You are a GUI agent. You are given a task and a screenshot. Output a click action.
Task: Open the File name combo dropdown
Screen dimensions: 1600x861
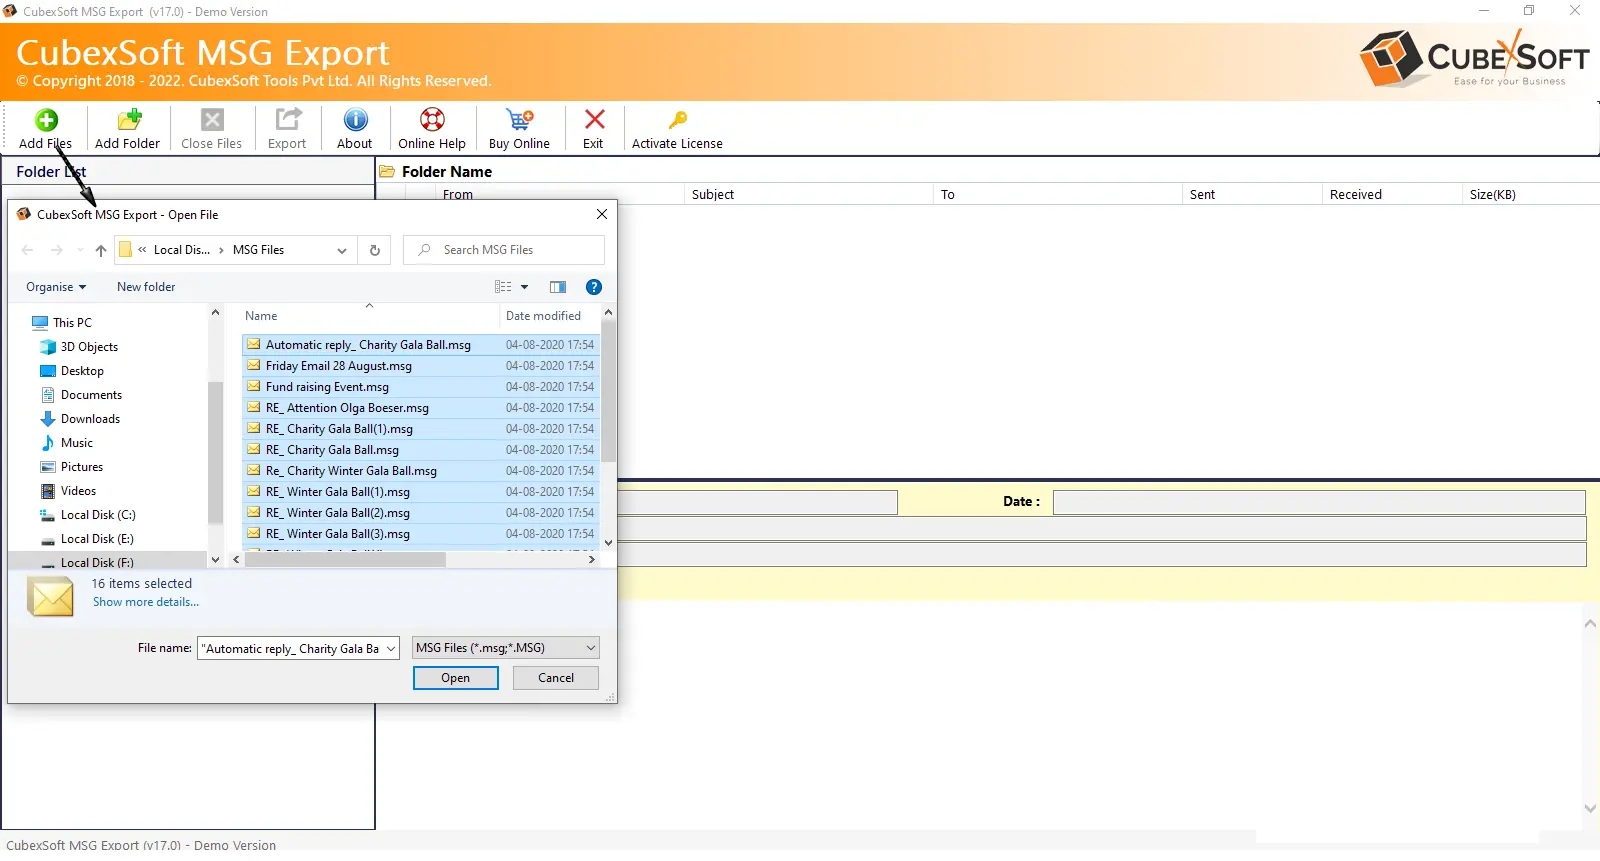391,649
